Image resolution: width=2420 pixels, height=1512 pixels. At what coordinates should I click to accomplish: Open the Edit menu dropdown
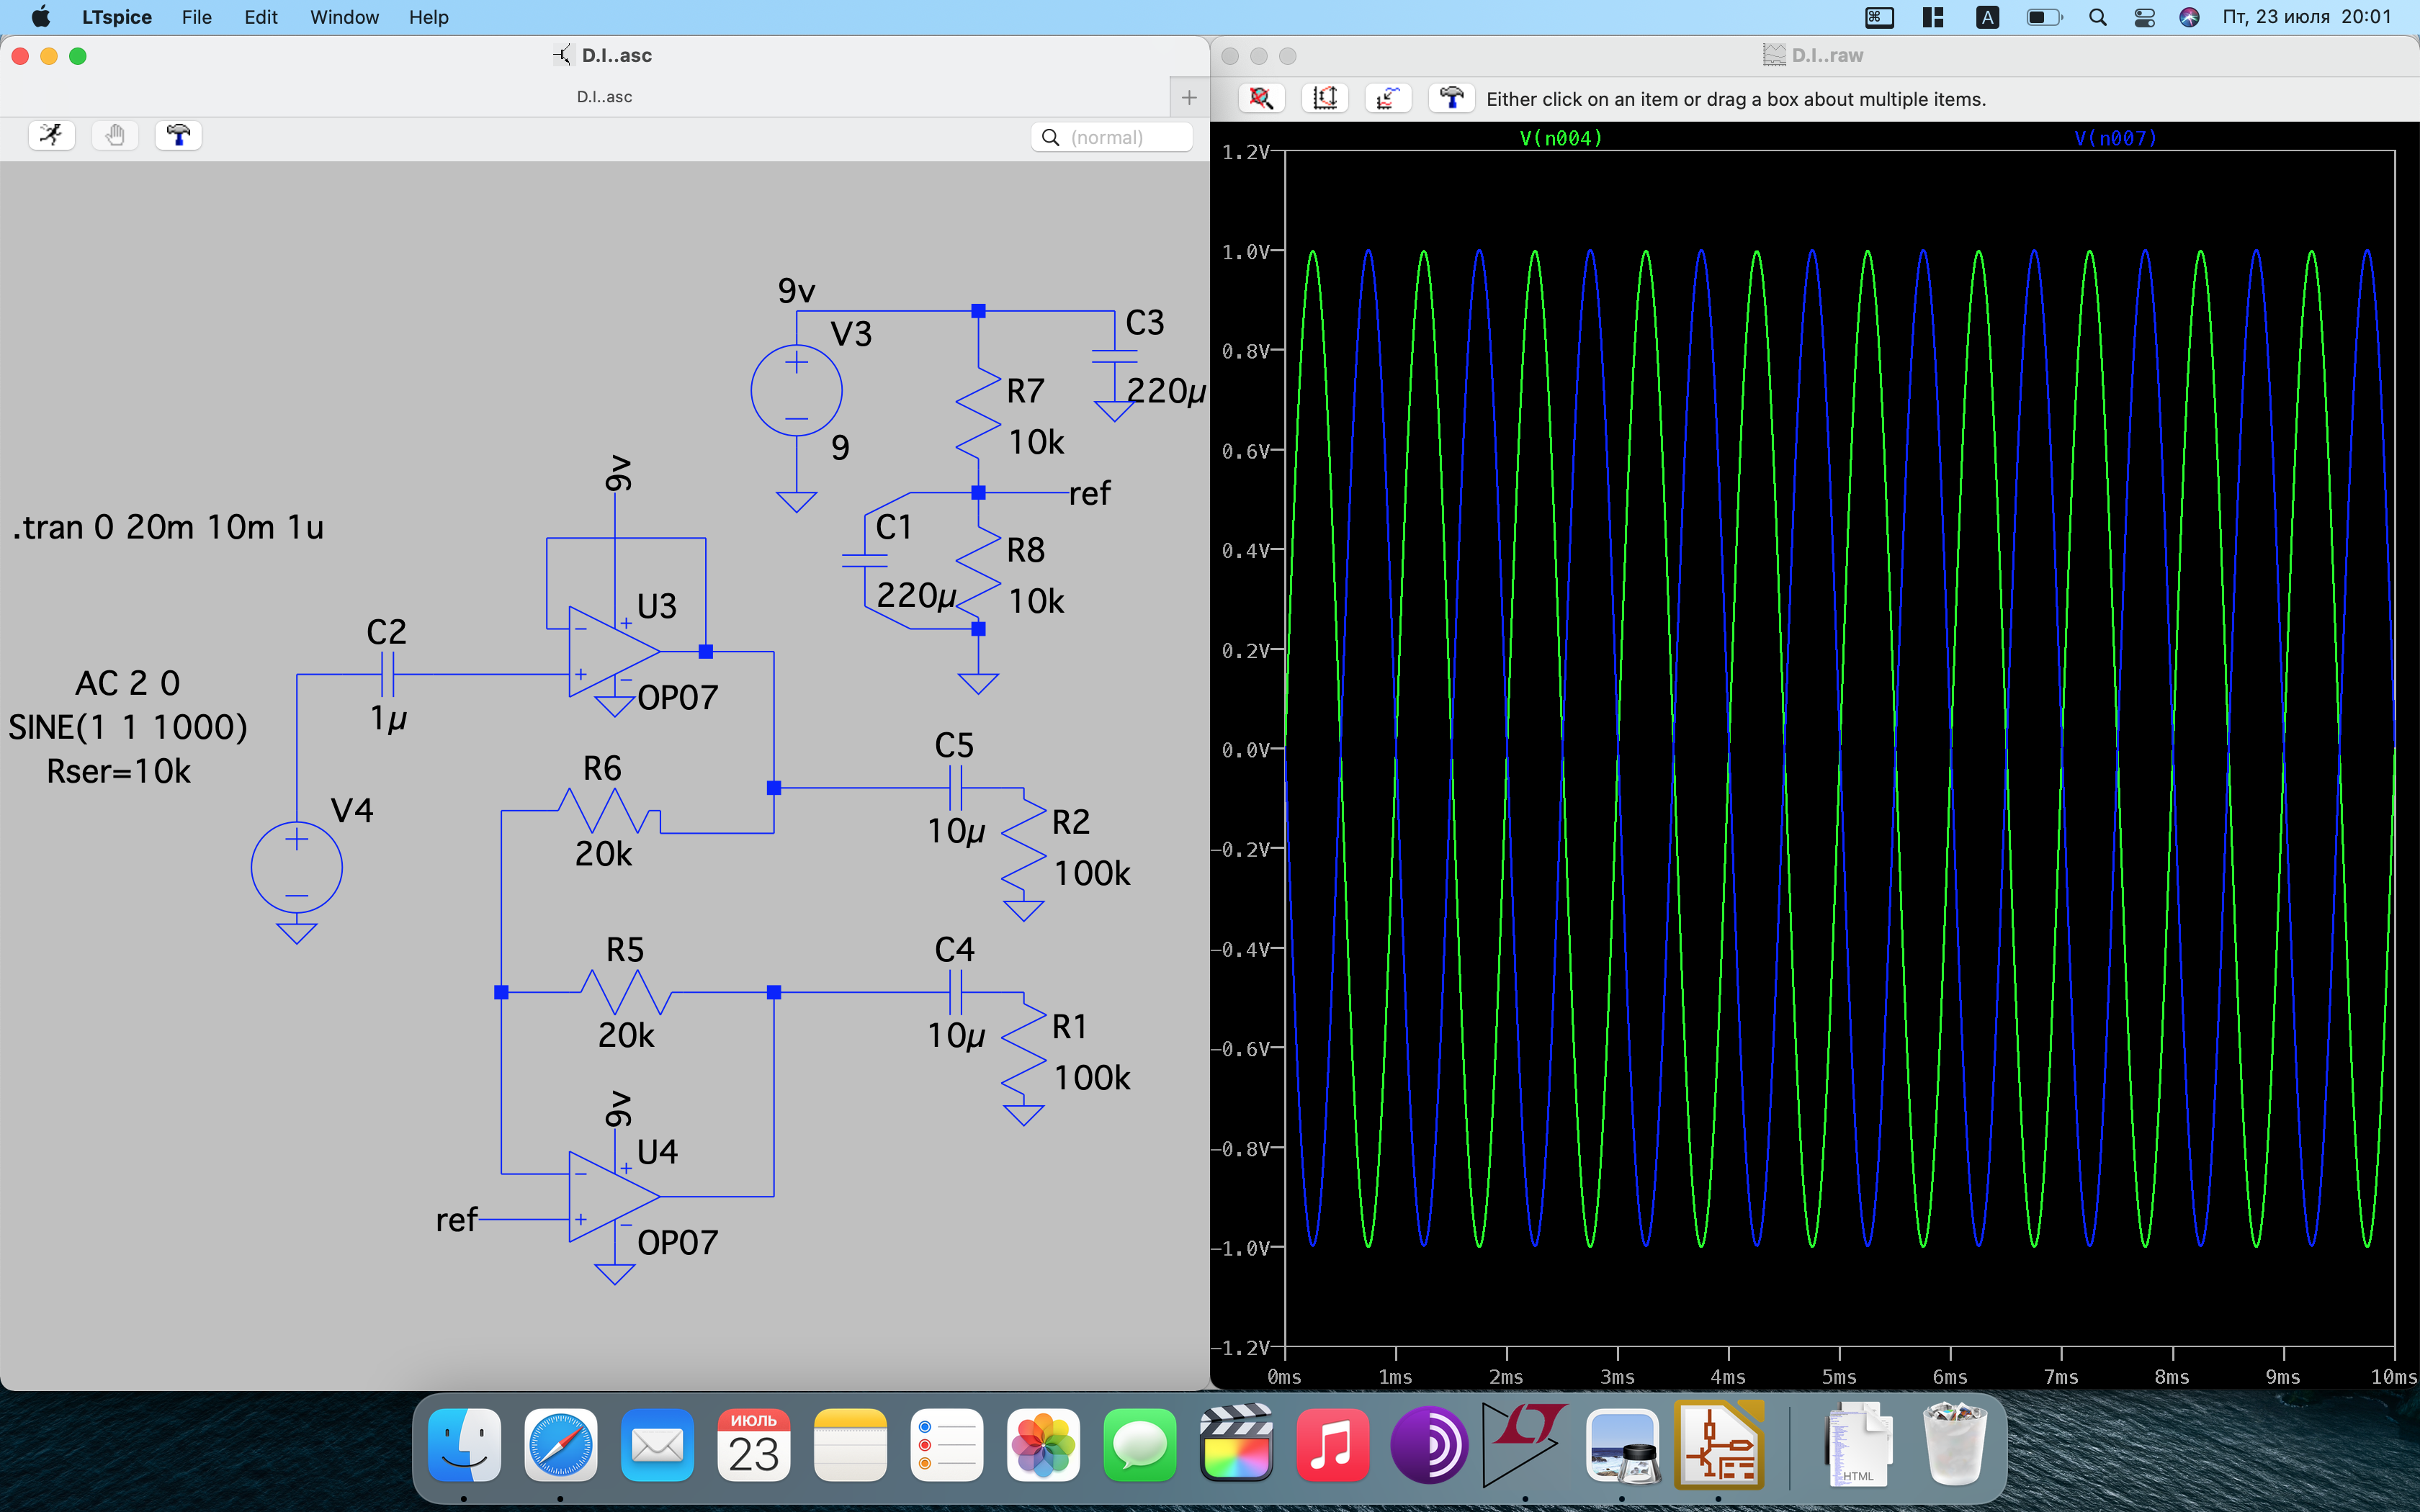pyautogui.click(x=260, y=17)
